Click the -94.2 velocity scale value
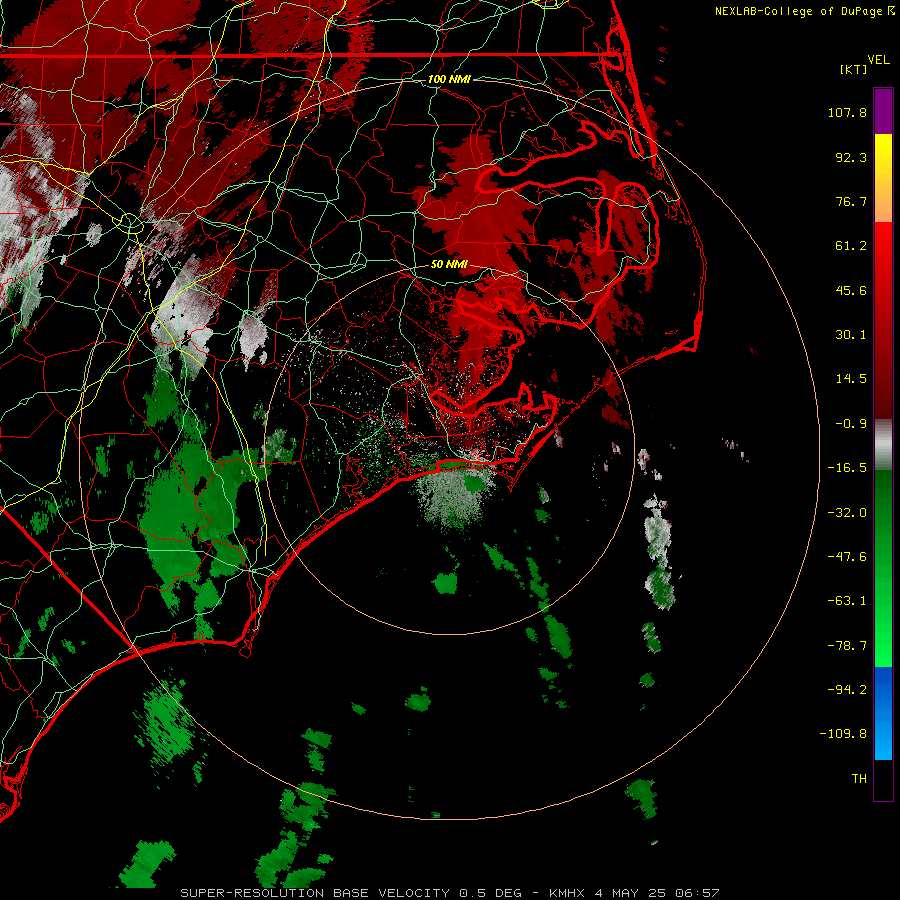This screenshot has width=900, height=900. [x=847, y=689]
